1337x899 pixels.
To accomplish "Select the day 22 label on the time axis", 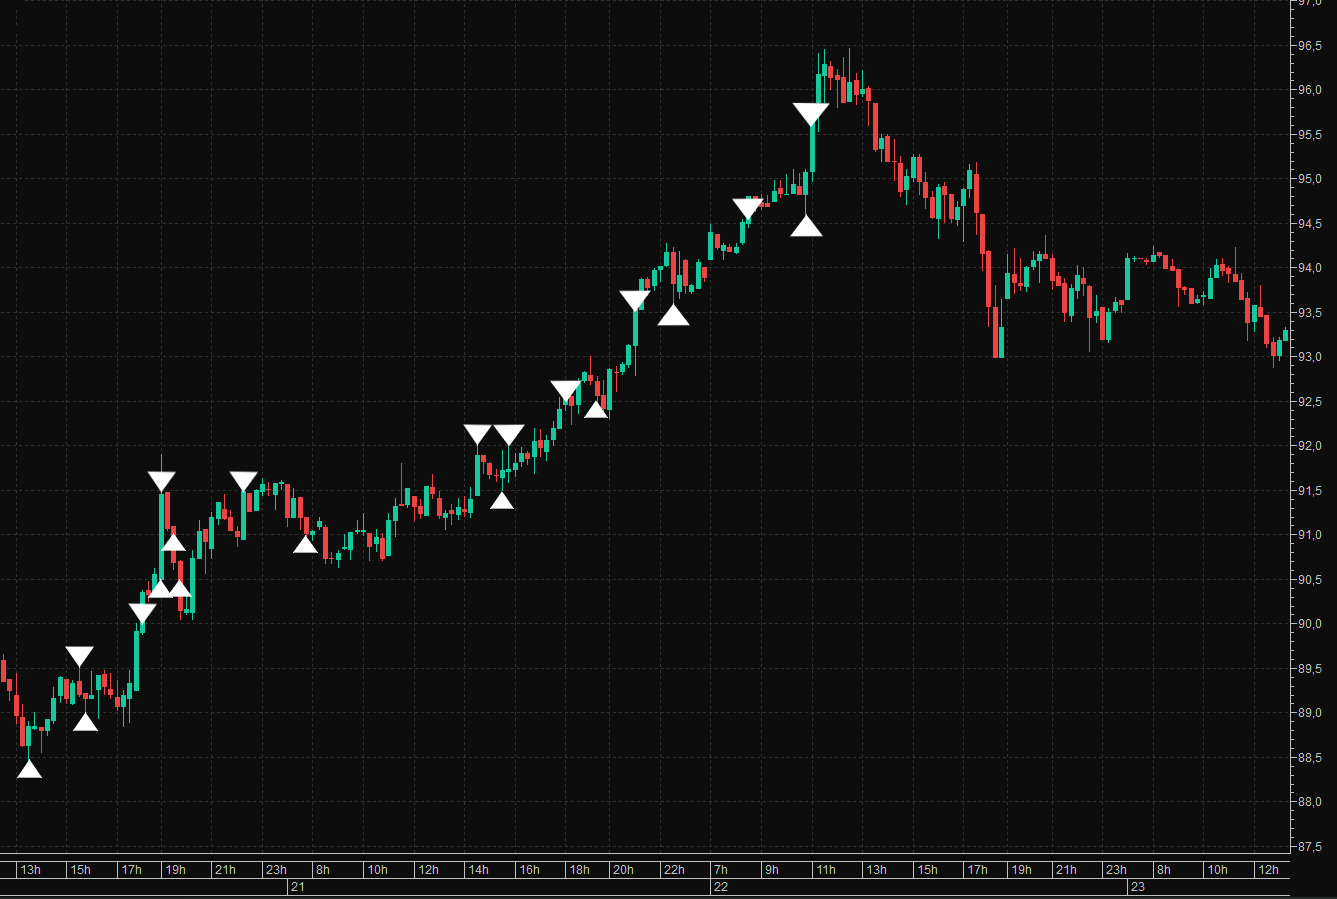I will [721, 887].
